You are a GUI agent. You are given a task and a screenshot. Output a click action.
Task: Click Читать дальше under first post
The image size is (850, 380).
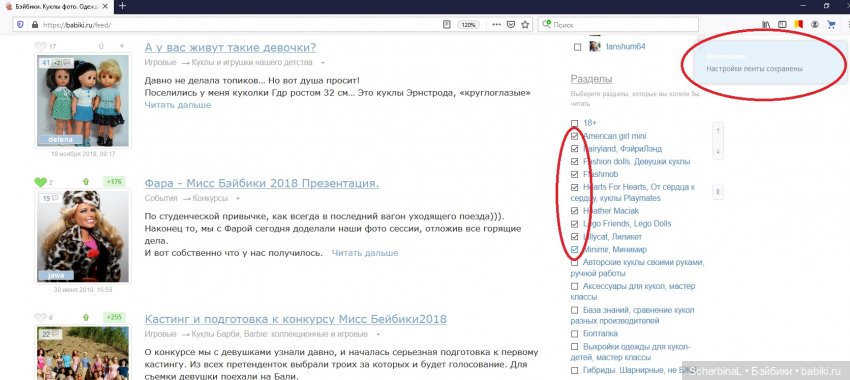point(178,105)
